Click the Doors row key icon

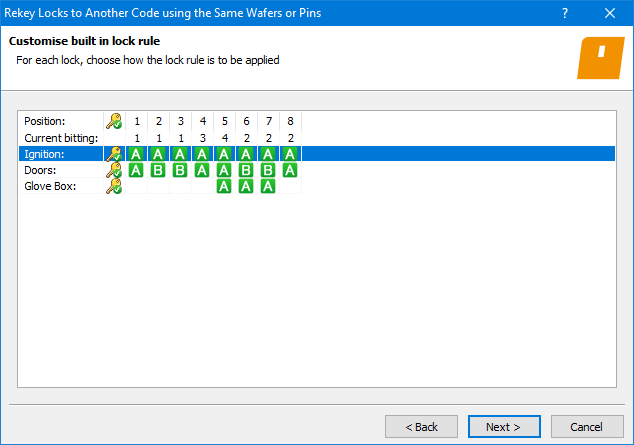[x=114, y=170]
